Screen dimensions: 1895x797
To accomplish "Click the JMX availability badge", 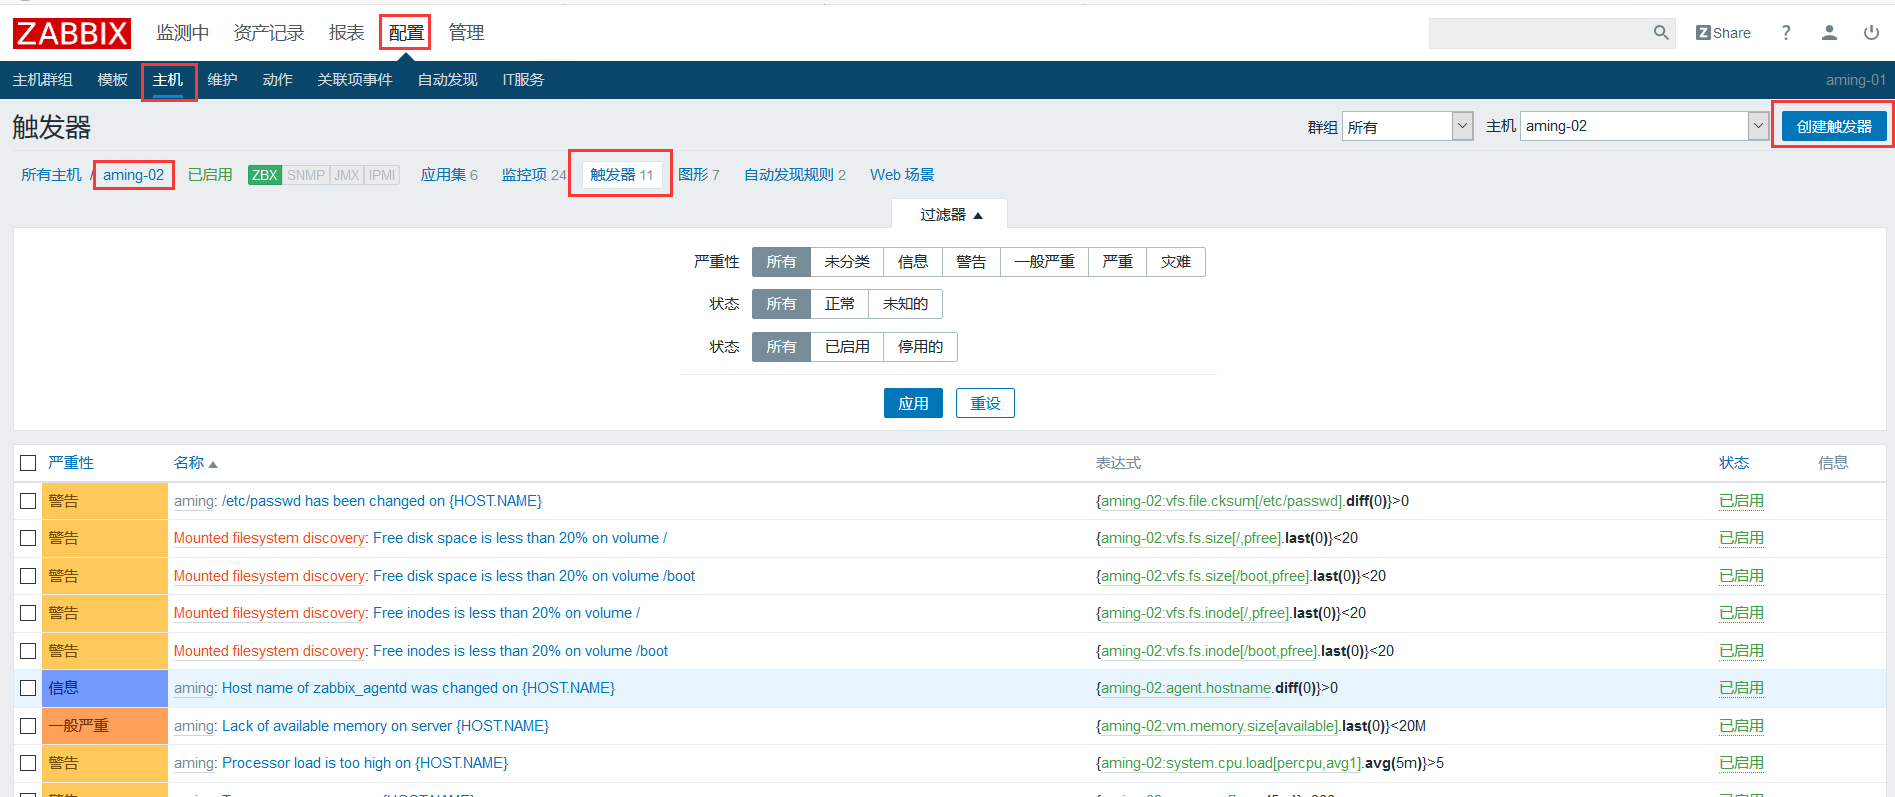I will click(x=347, y=175).
